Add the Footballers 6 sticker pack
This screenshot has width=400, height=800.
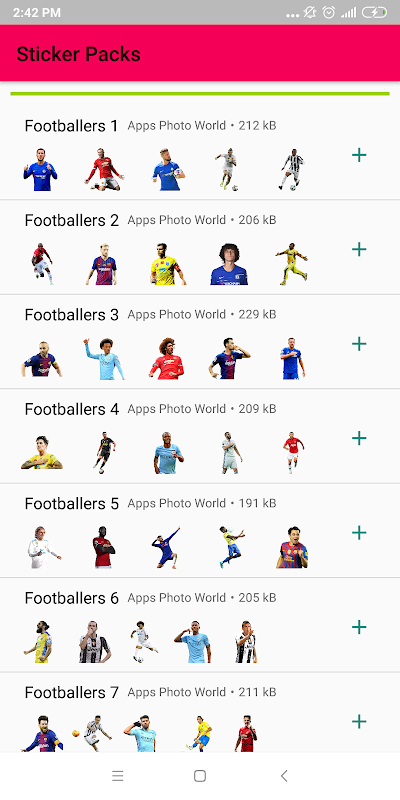click(x=359, y=627)
